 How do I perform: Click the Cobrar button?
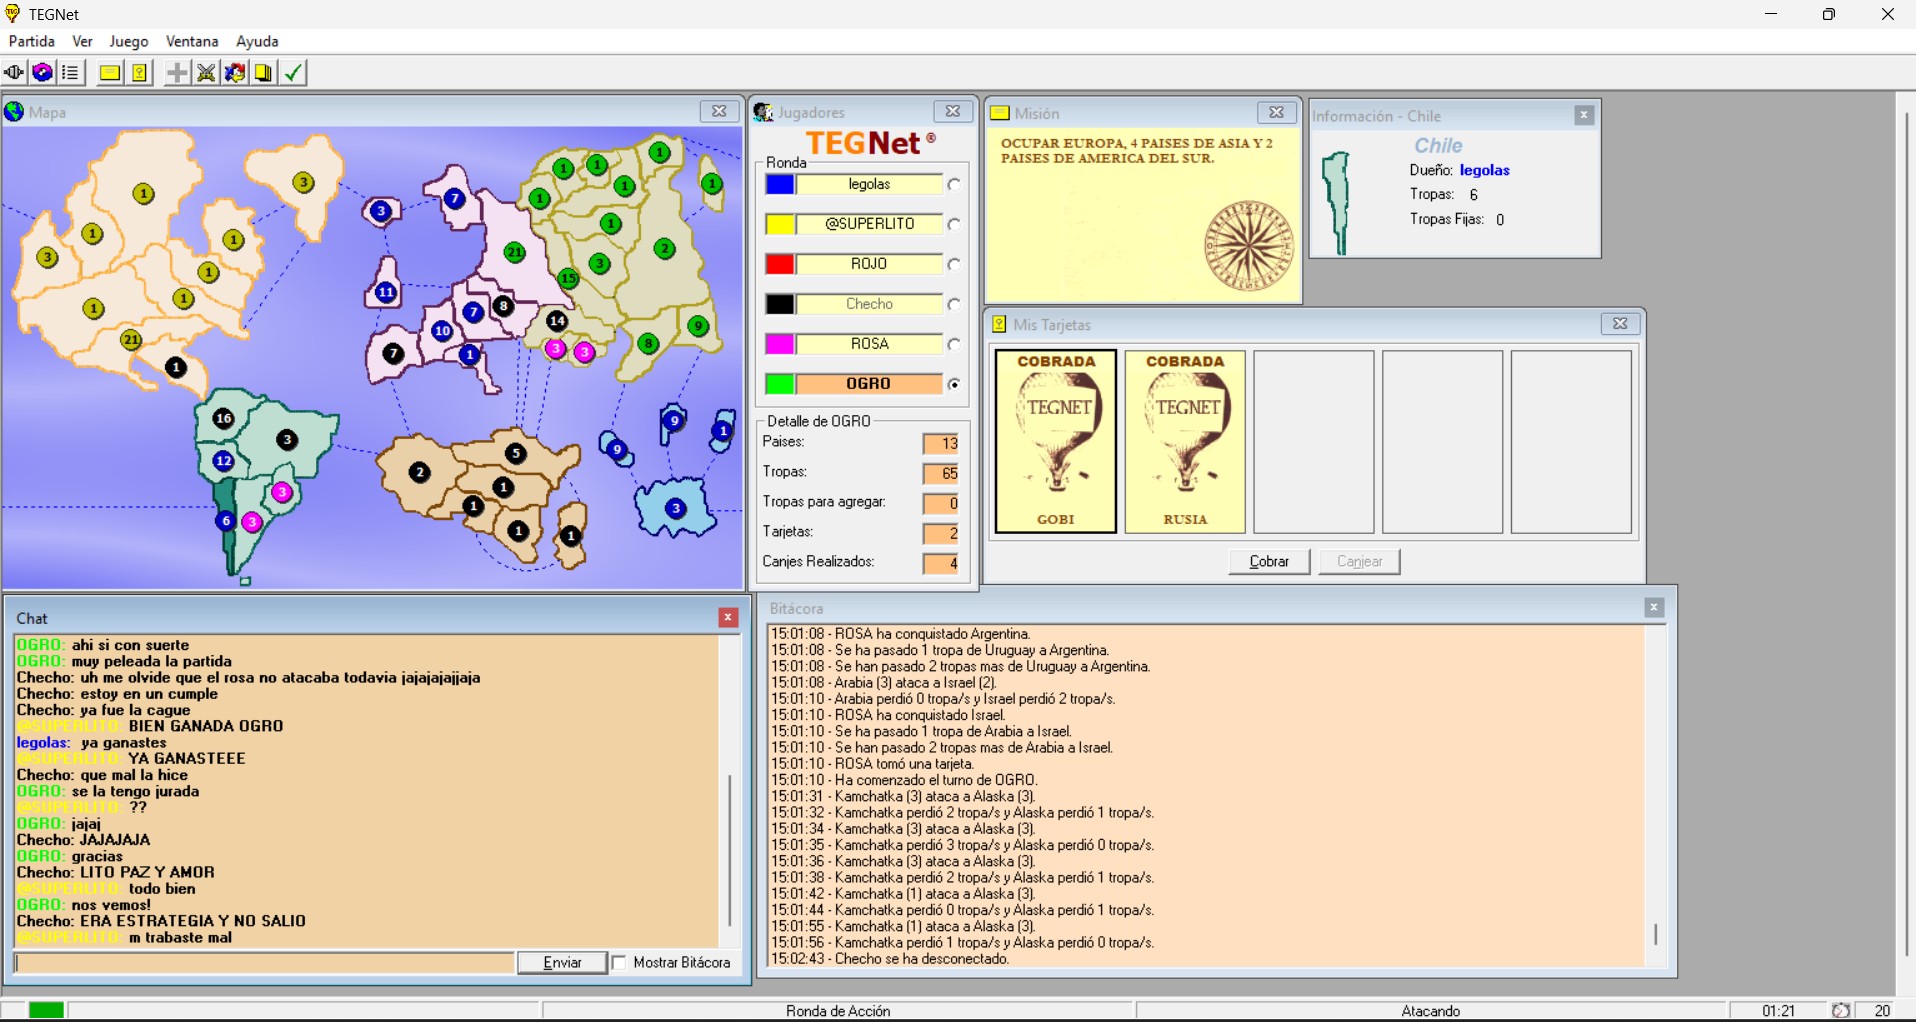pos(1269,562)
